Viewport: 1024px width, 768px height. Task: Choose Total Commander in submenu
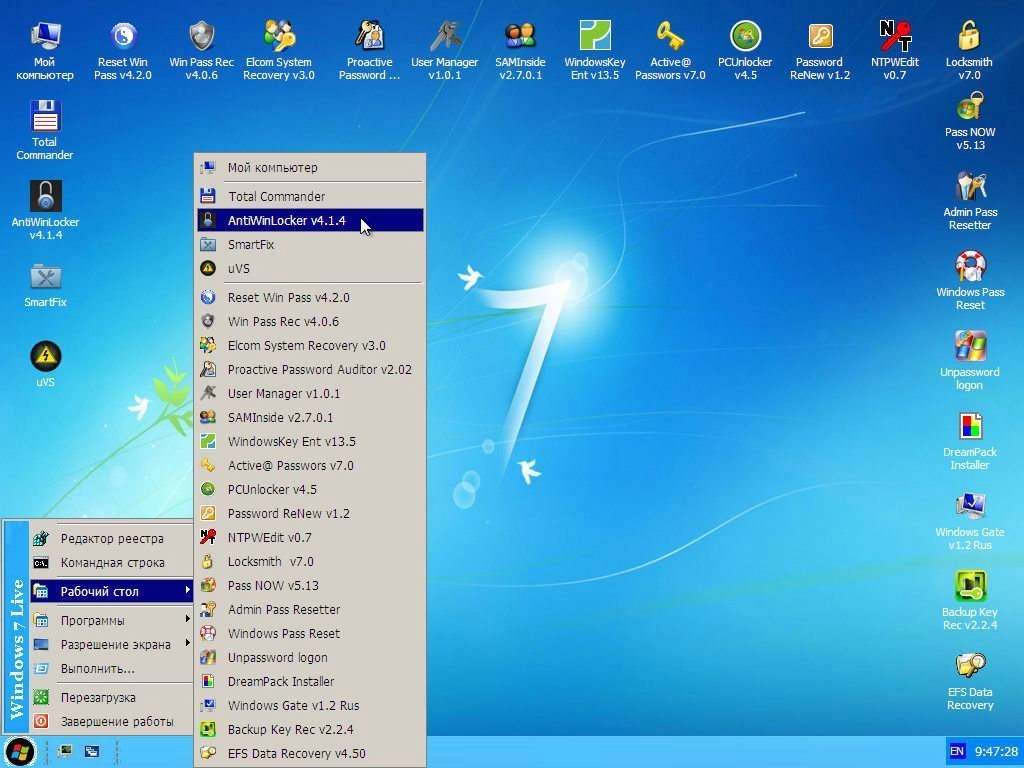(x=310, y=196)
